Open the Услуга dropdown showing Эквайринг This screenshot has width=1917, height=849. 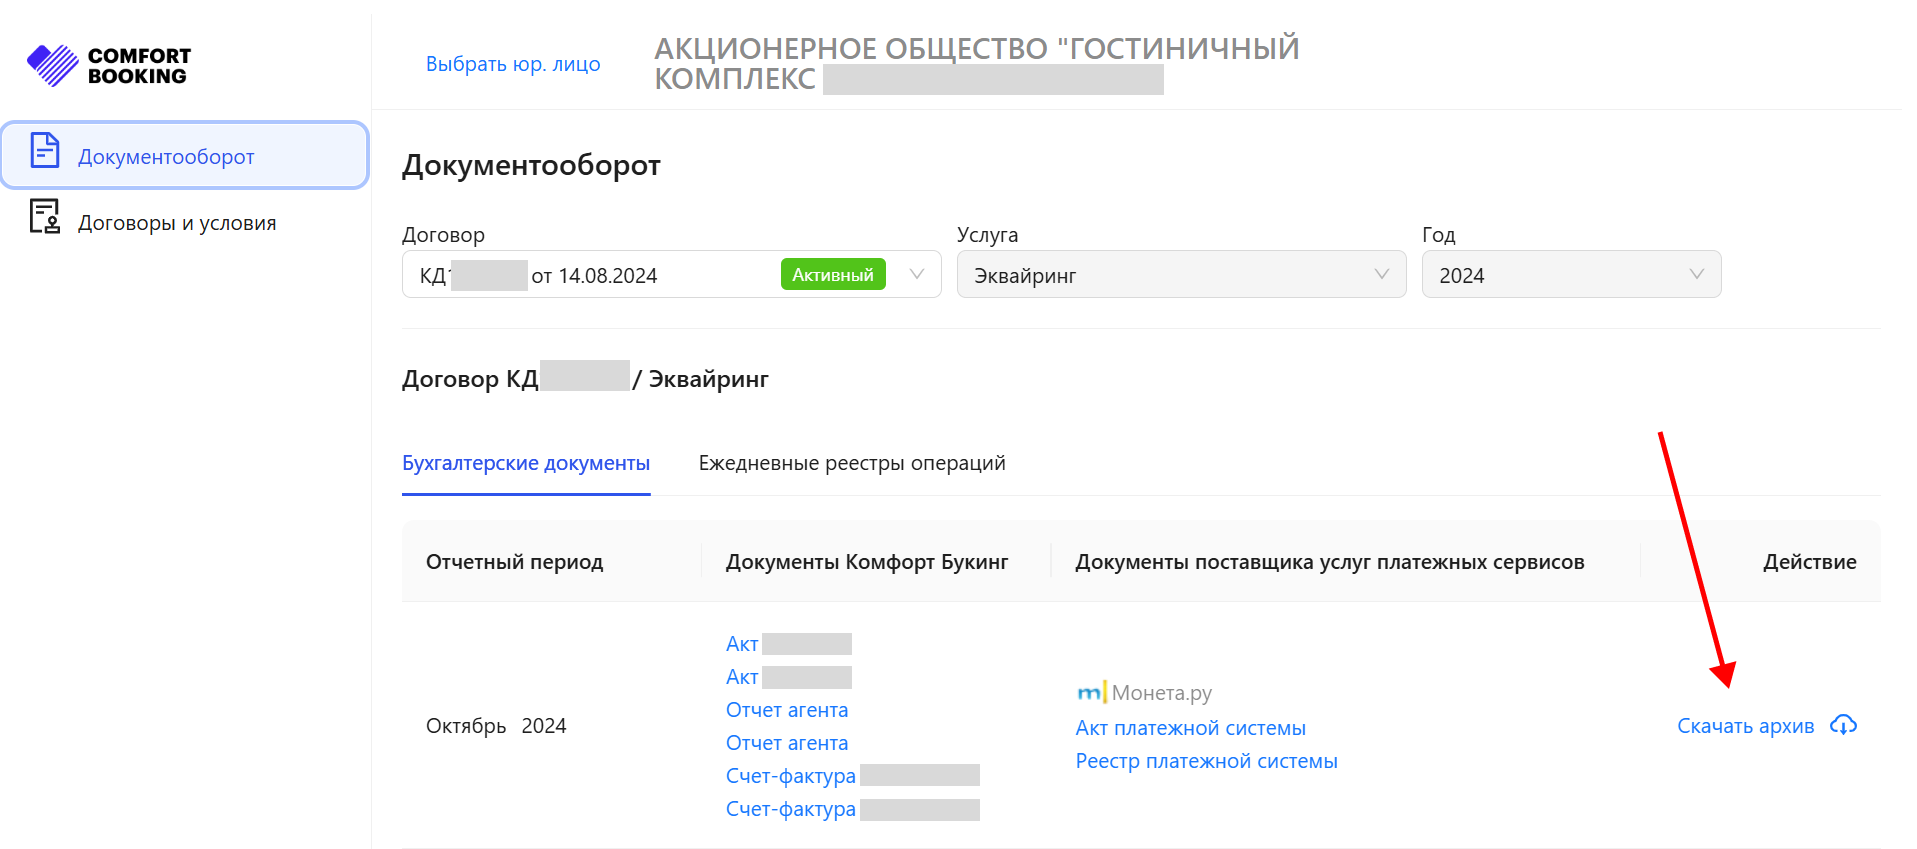pos(1181,274)
